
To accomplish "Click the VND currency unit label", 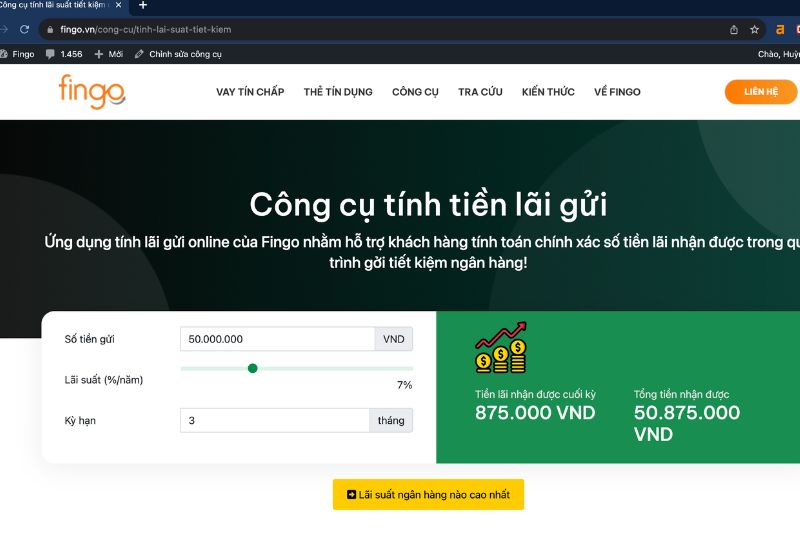I will point(394,339).
